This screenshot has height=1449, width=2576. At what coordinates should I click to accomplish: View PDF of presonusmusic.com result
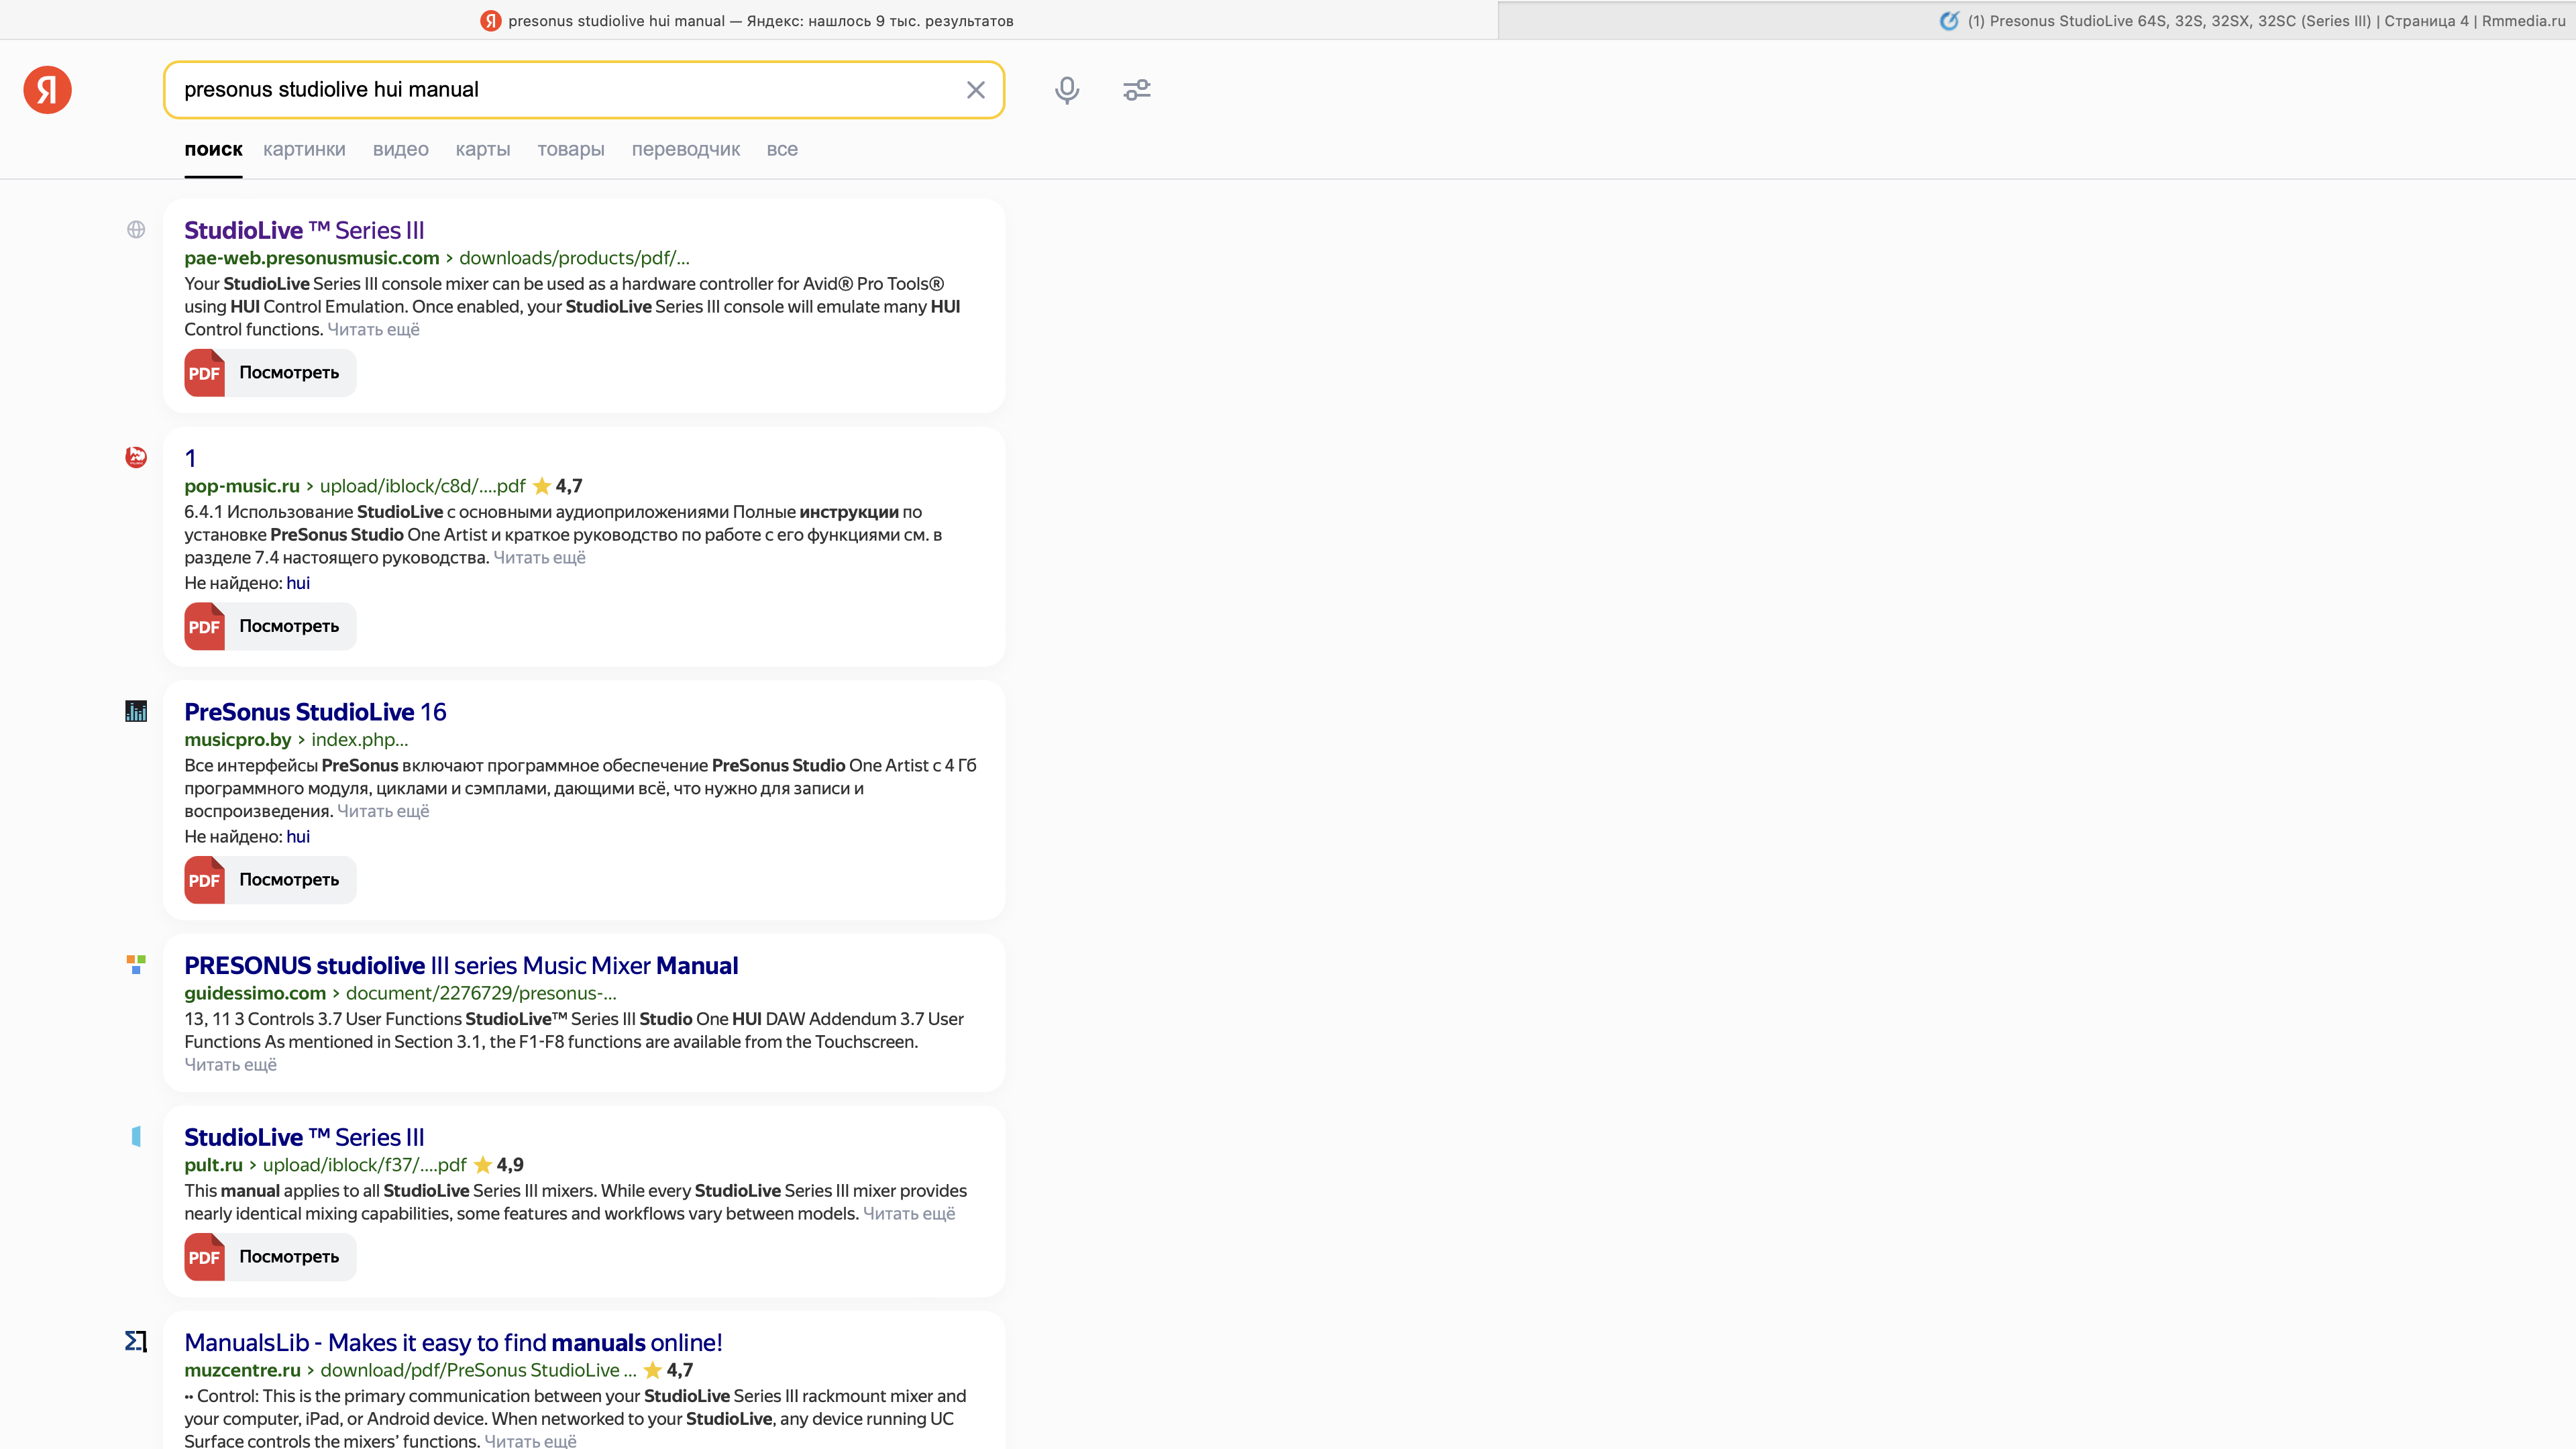click(x=270, y=372)
